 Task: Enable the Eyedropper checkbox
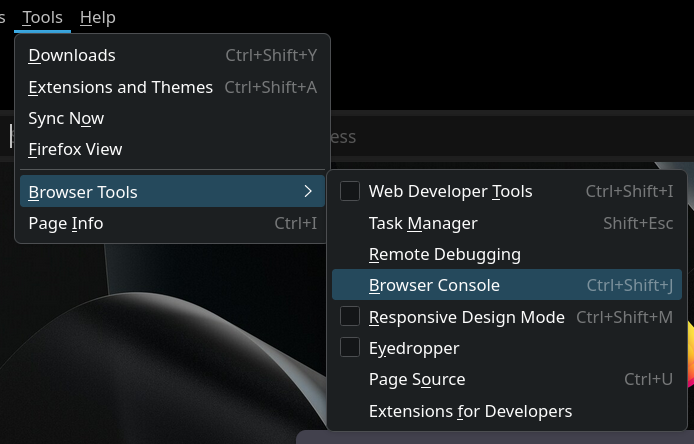tap(350, 348)
